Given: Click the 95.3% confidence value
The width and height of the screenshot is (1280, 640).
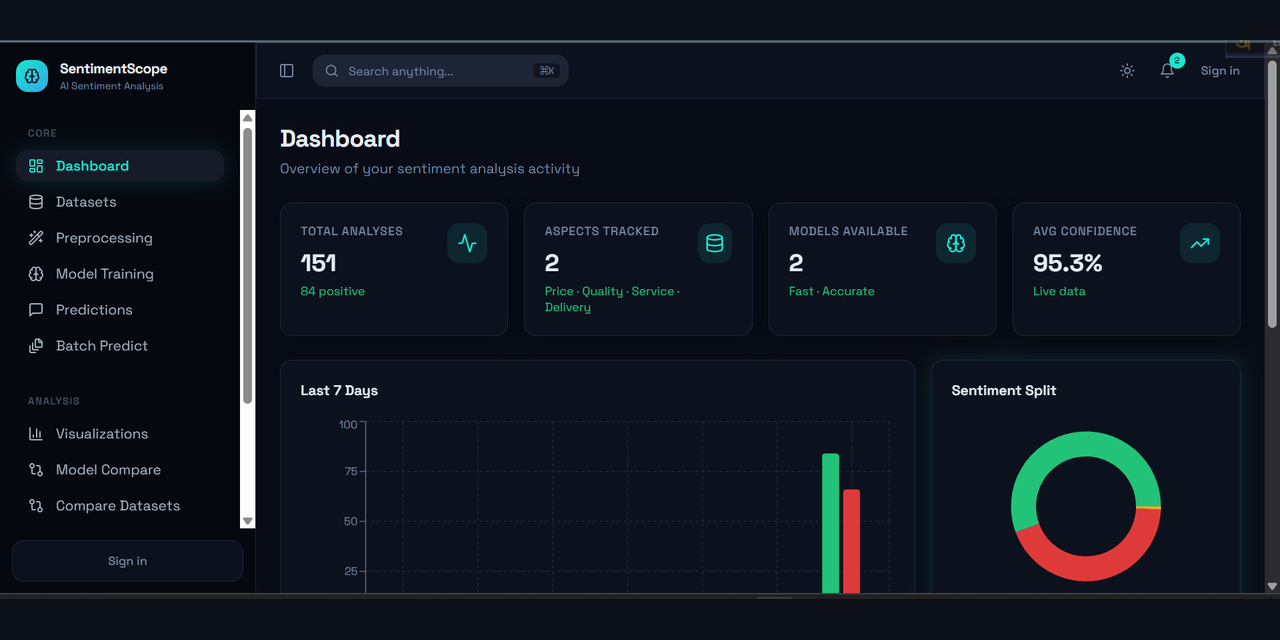Looking at the screenshot, I should (1067, 263).
